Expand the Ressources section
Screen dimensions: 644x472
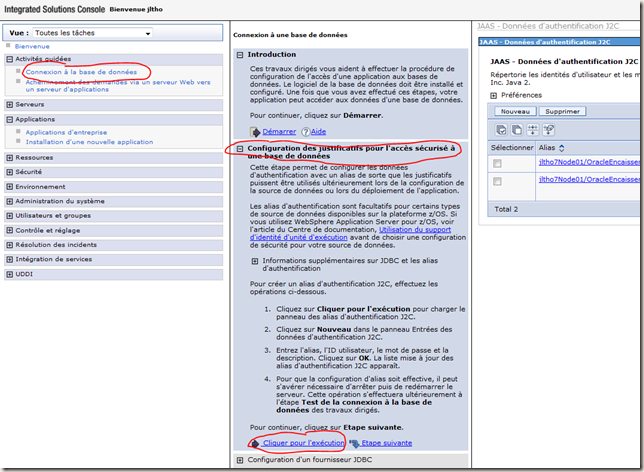point(10,158)
